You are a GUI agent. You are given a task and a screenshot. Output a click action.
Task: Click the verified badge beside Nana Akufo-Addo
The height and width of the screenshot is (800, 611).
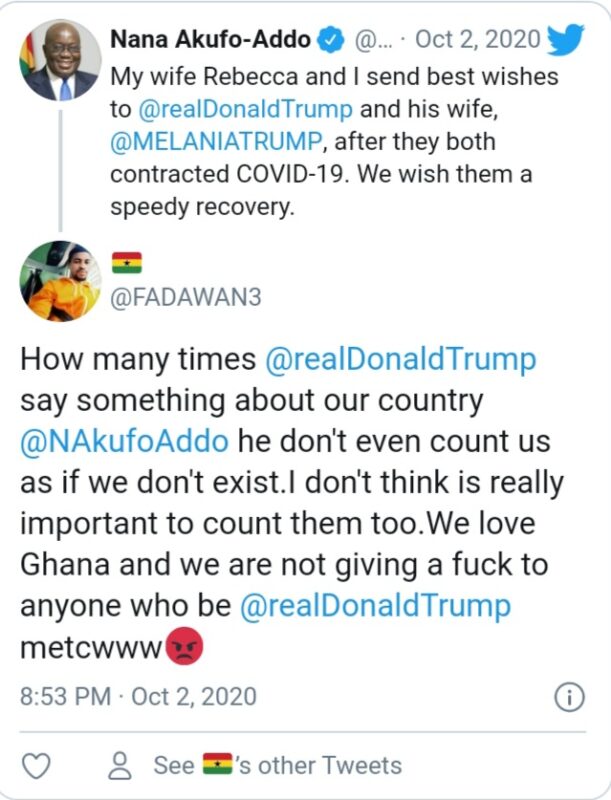pyautogui.click(x=330, y=41)
